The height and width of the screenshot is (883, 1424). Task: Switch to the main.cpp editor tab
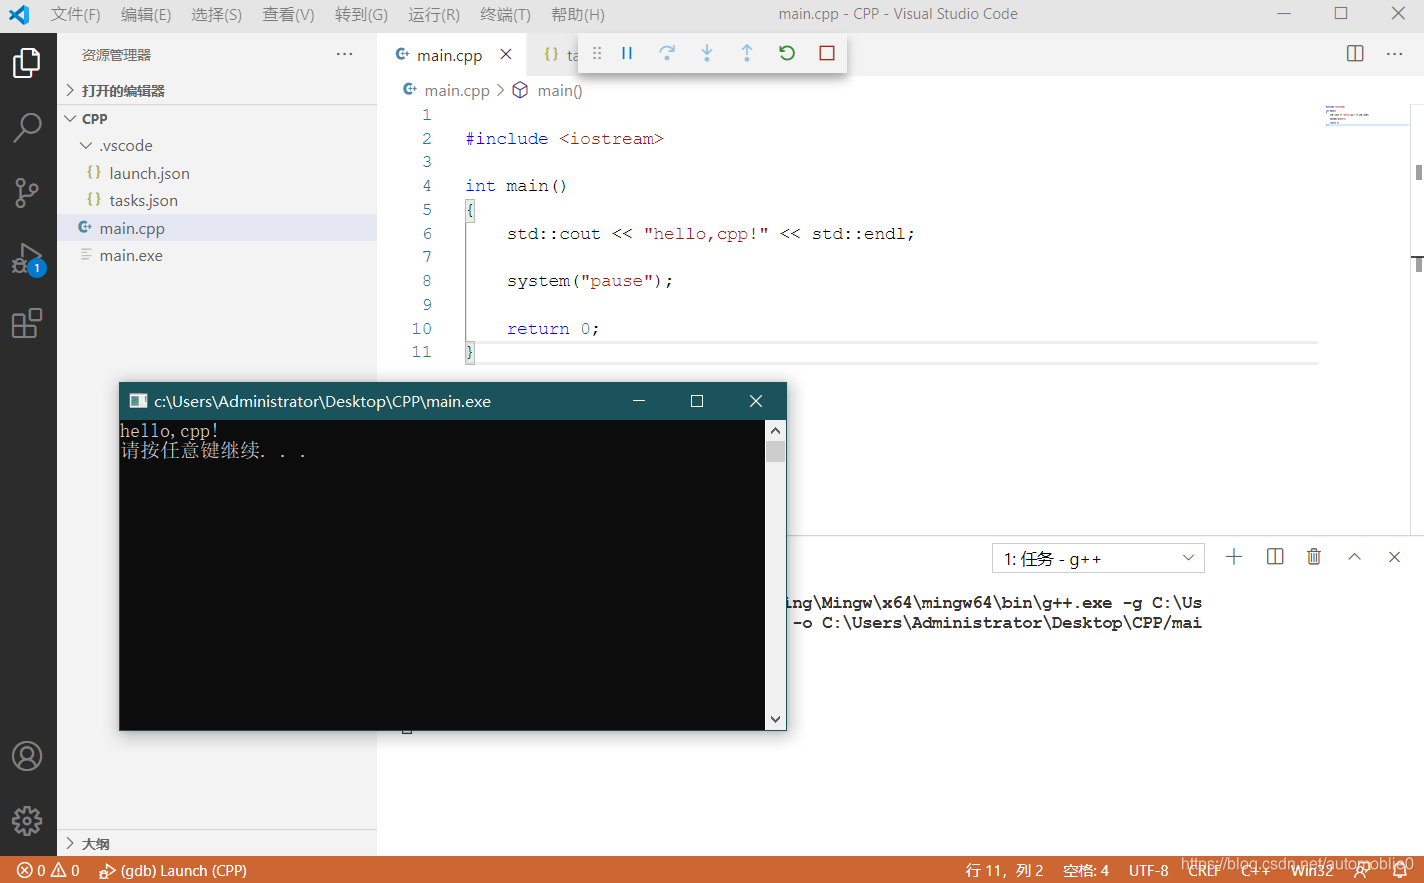pyautogui.click(x=449, y=55)
